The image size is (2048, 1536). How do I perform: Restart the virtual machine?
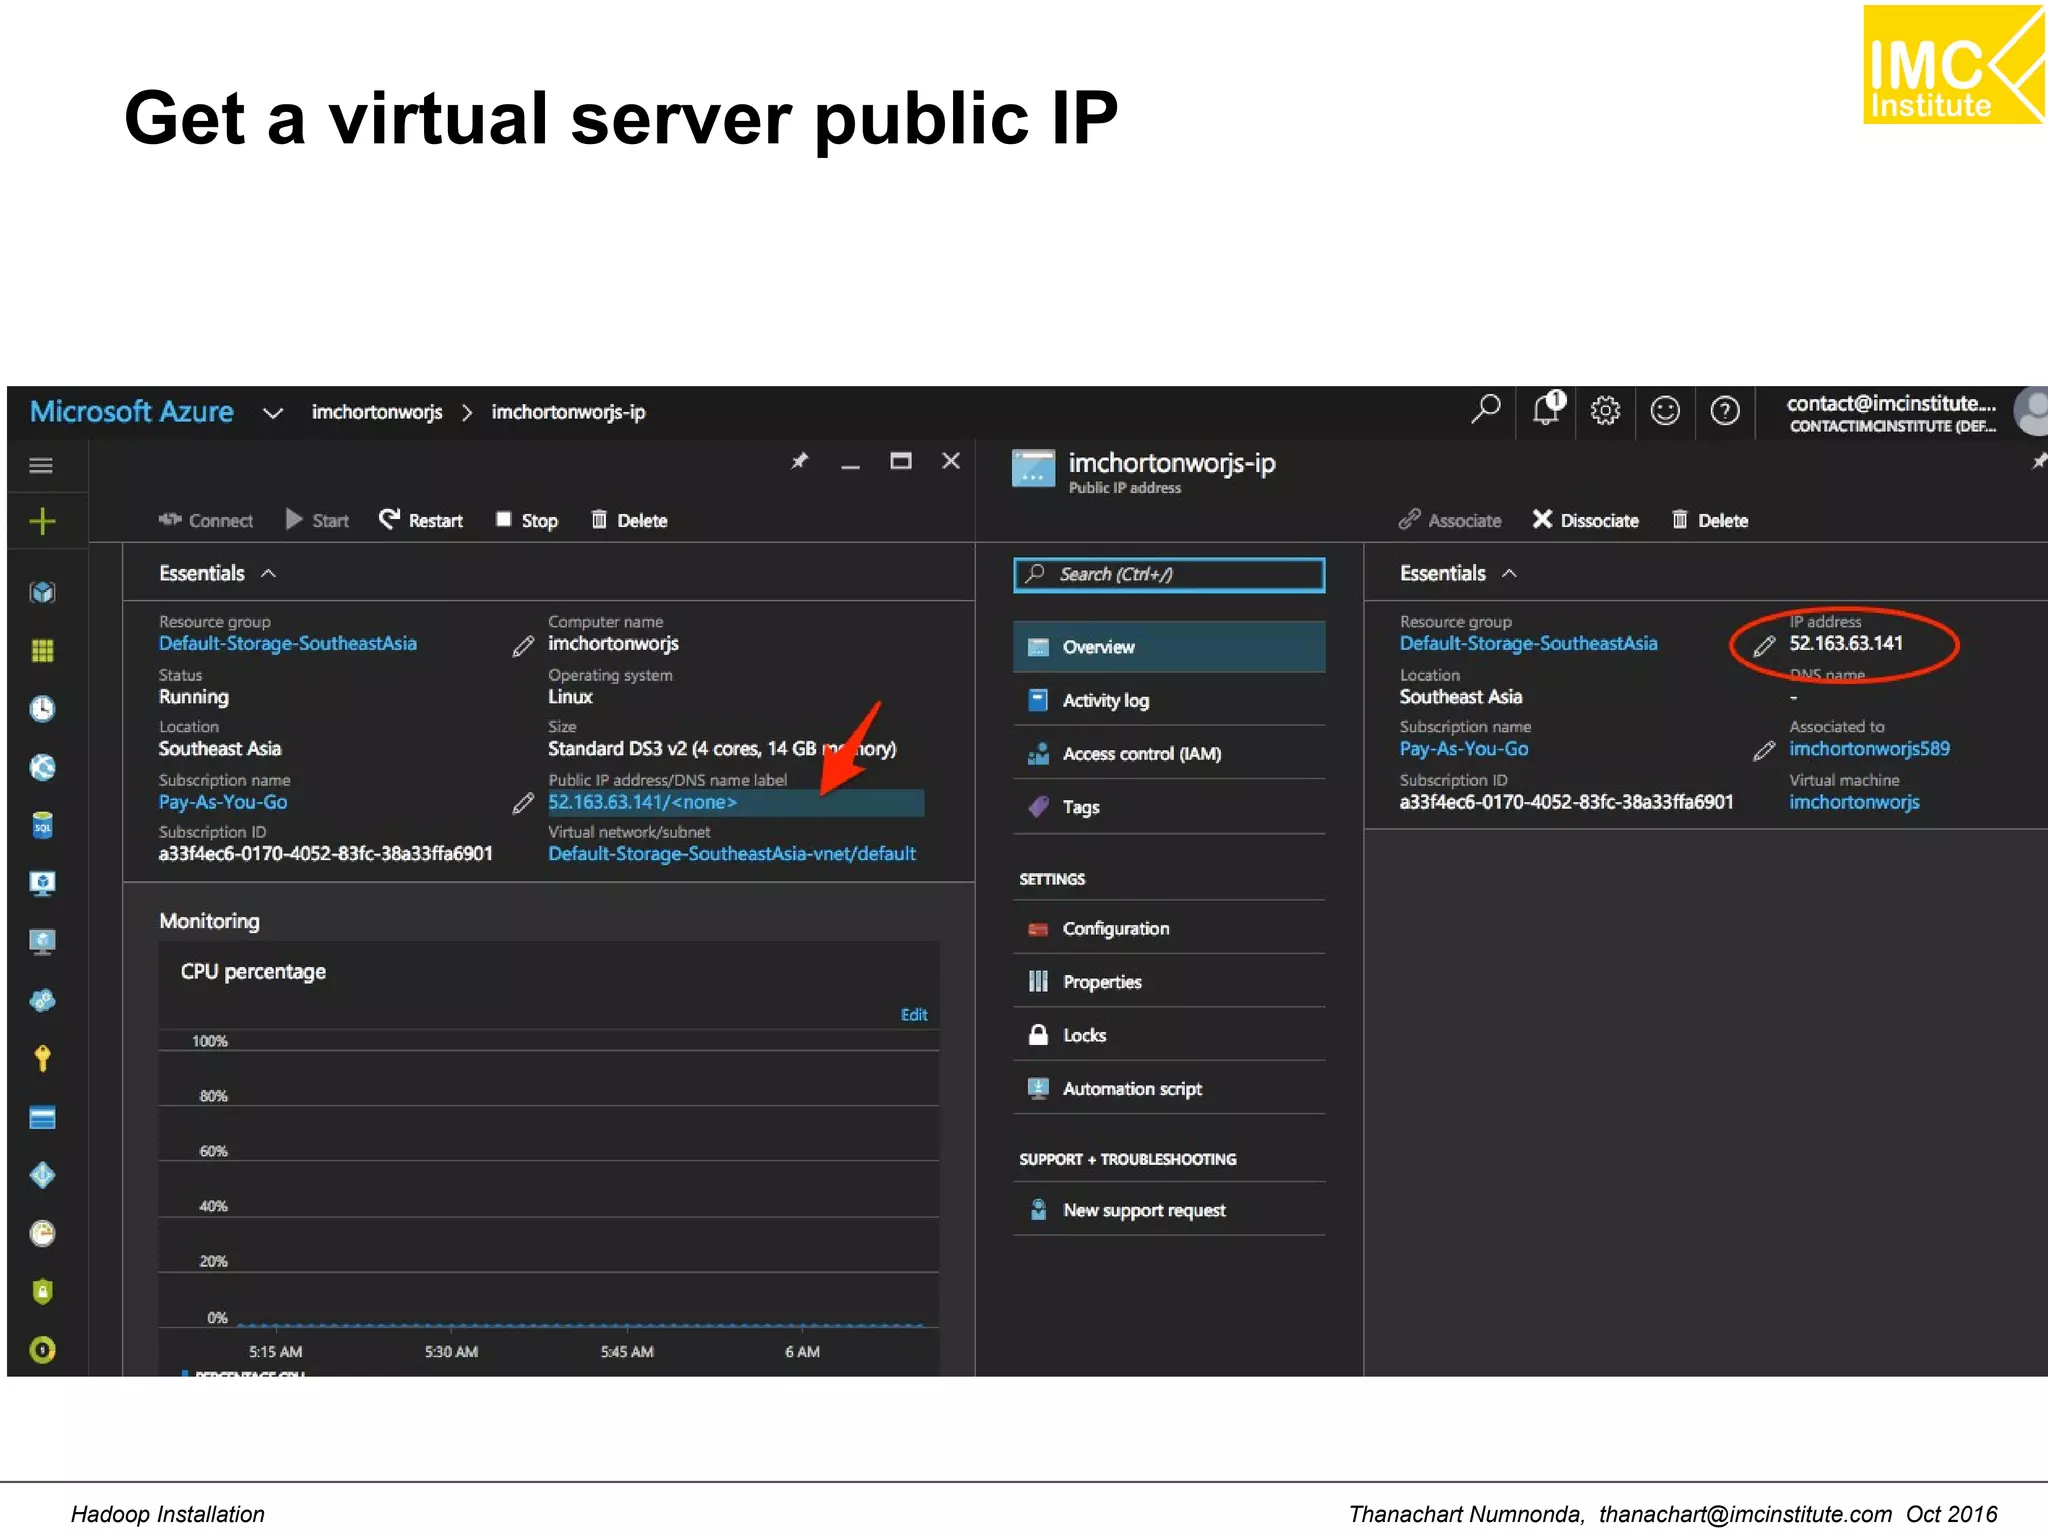420,520
